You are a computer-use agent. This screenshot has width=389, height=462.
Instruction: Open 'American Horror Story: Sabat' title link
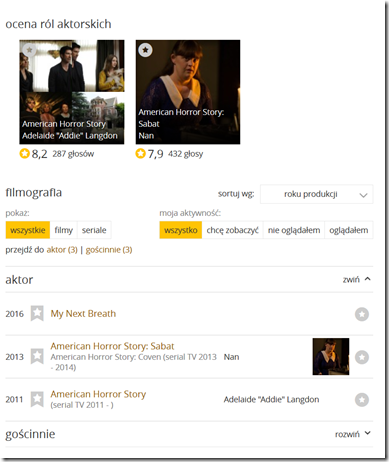point(112,346)
